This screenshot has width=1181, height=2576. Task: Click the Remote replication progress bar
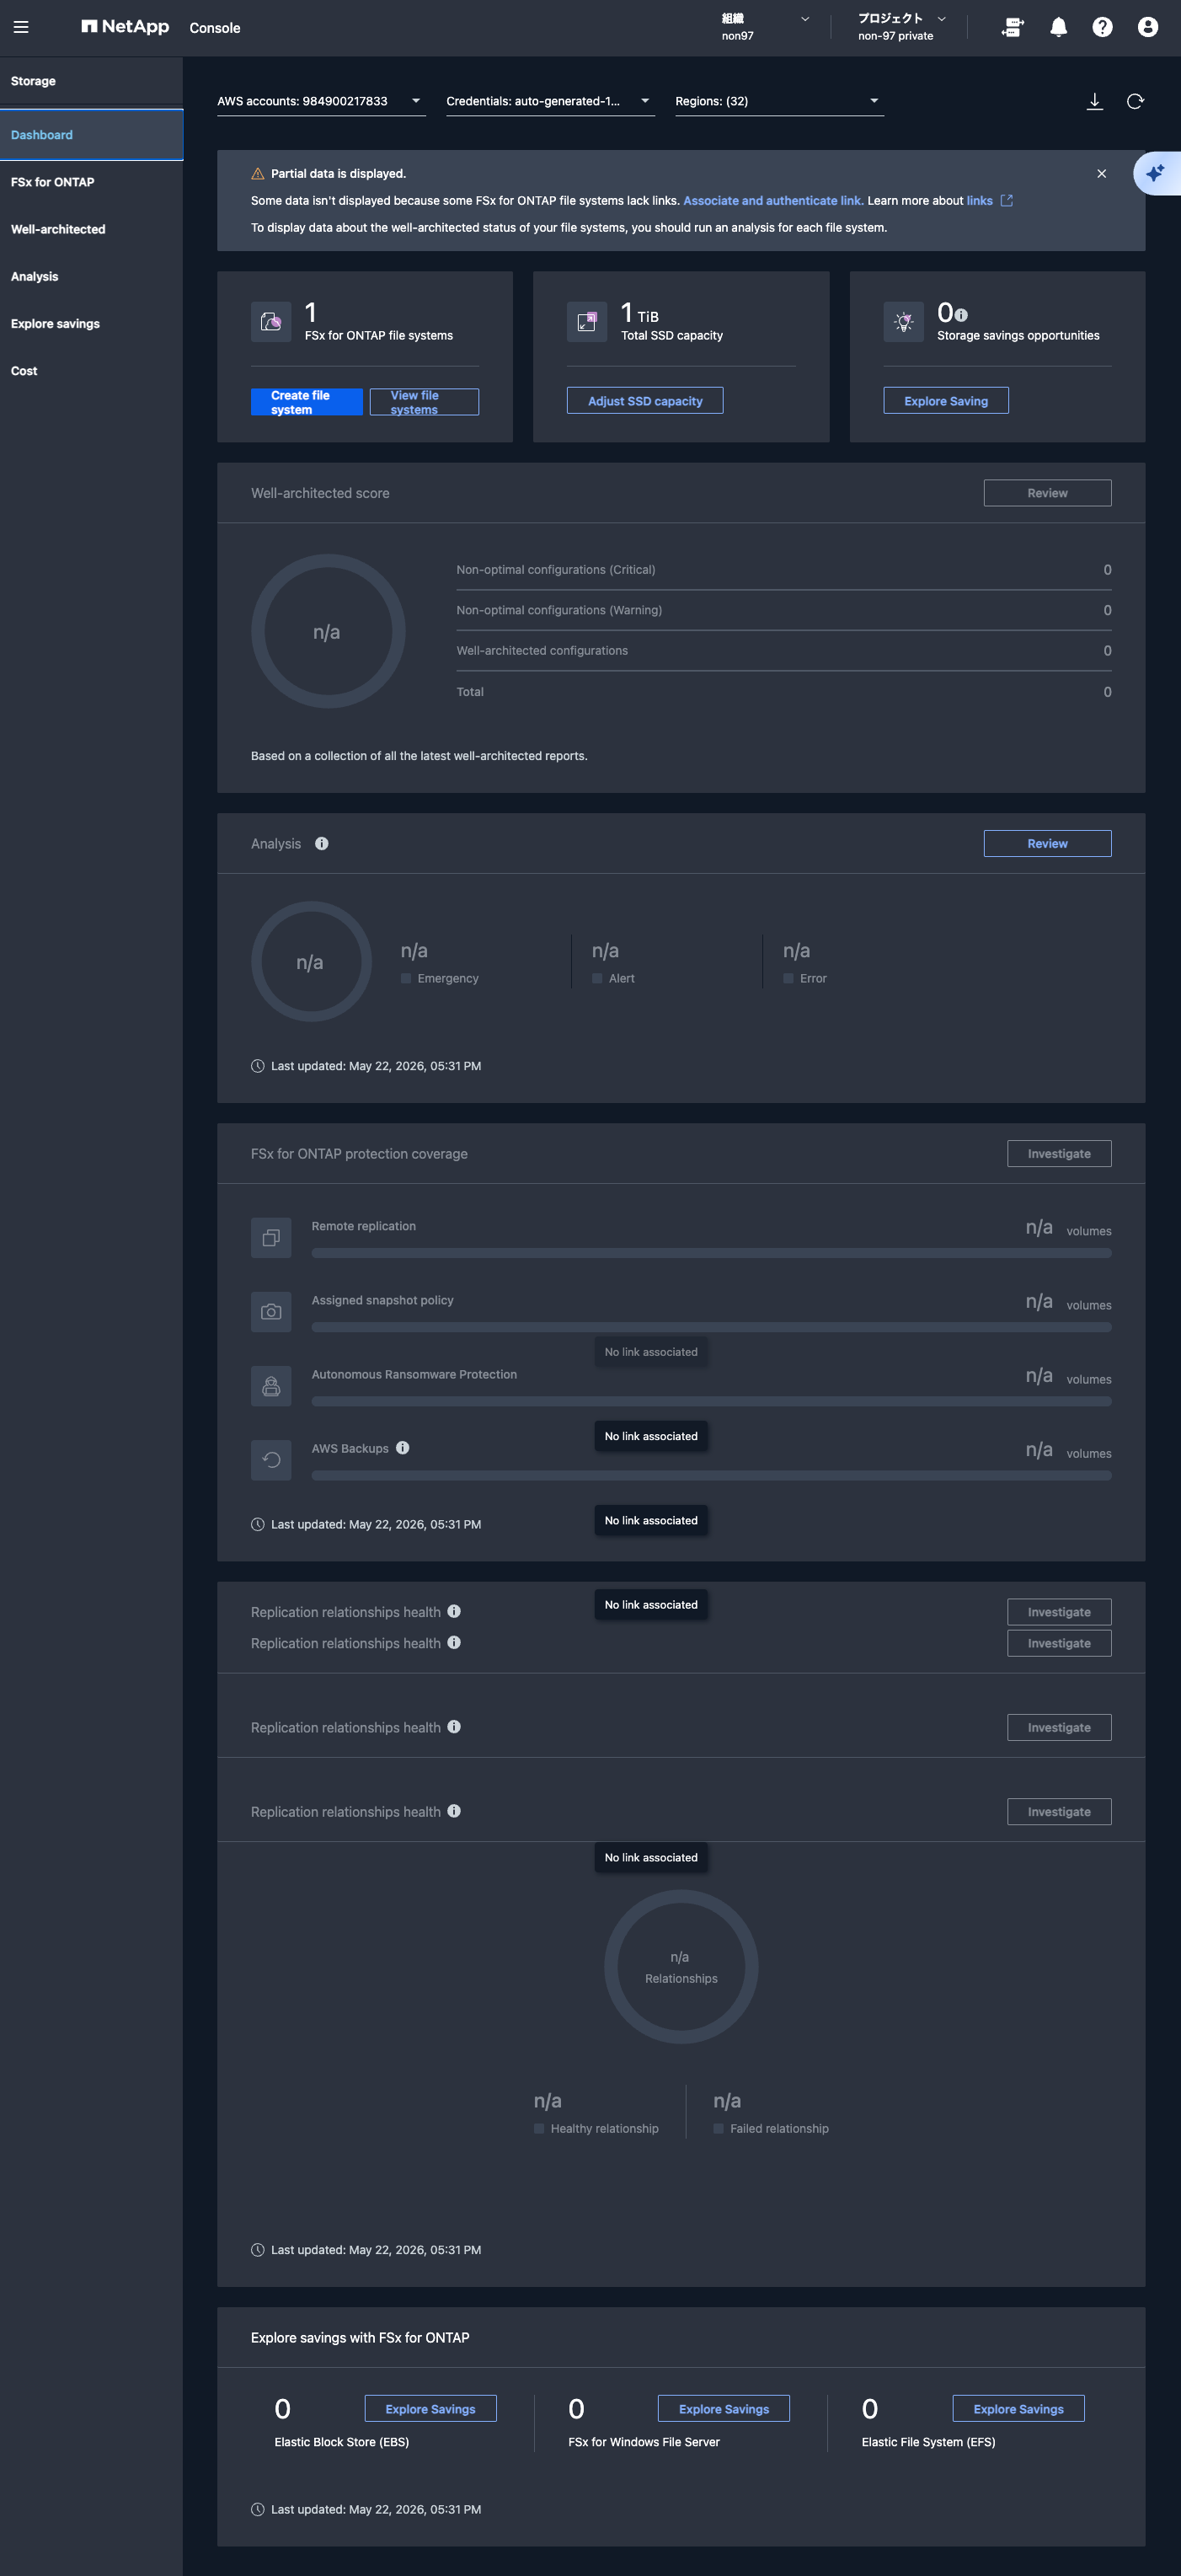[711, 1253]
